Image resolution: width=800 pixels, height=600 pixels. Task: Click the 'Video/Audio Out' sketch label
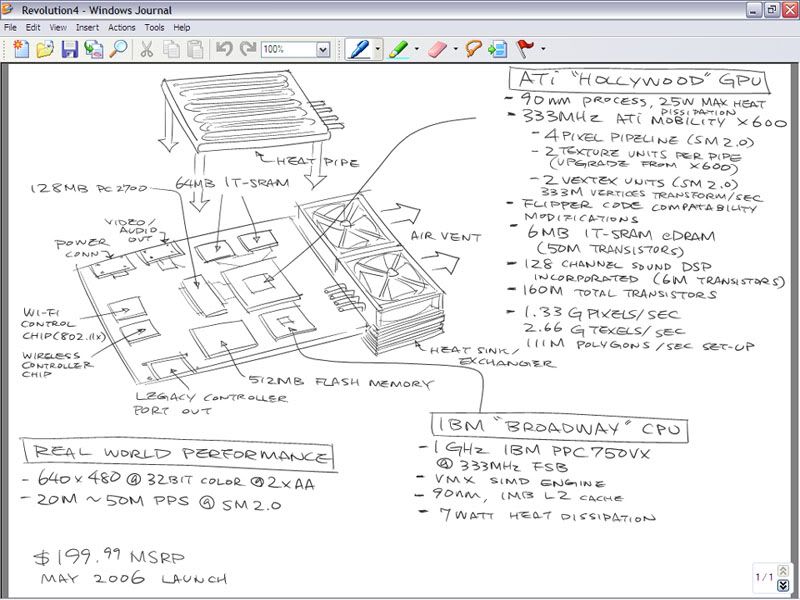[131, 230]
